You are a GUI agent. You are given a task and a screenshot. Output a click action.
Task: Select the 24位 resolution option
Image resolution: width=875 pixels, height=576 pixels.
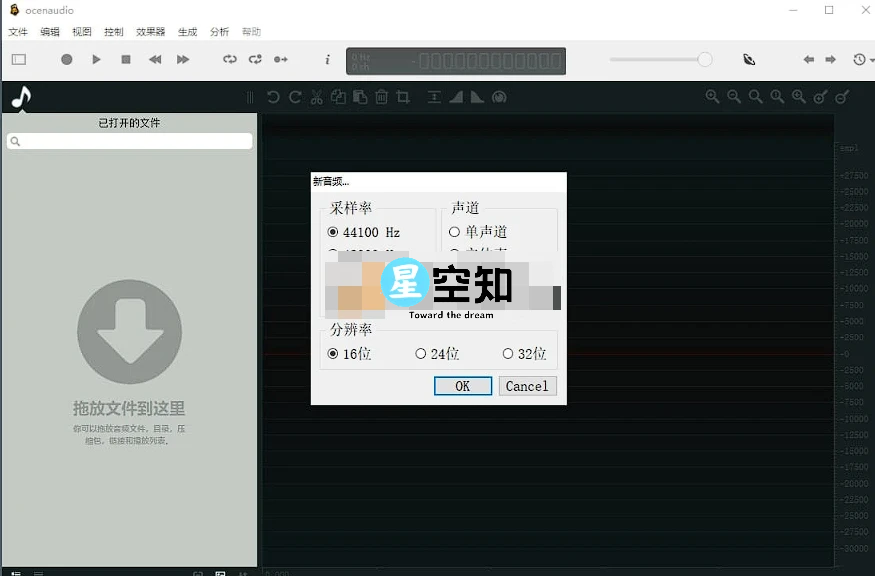click(x=435, y=353)
